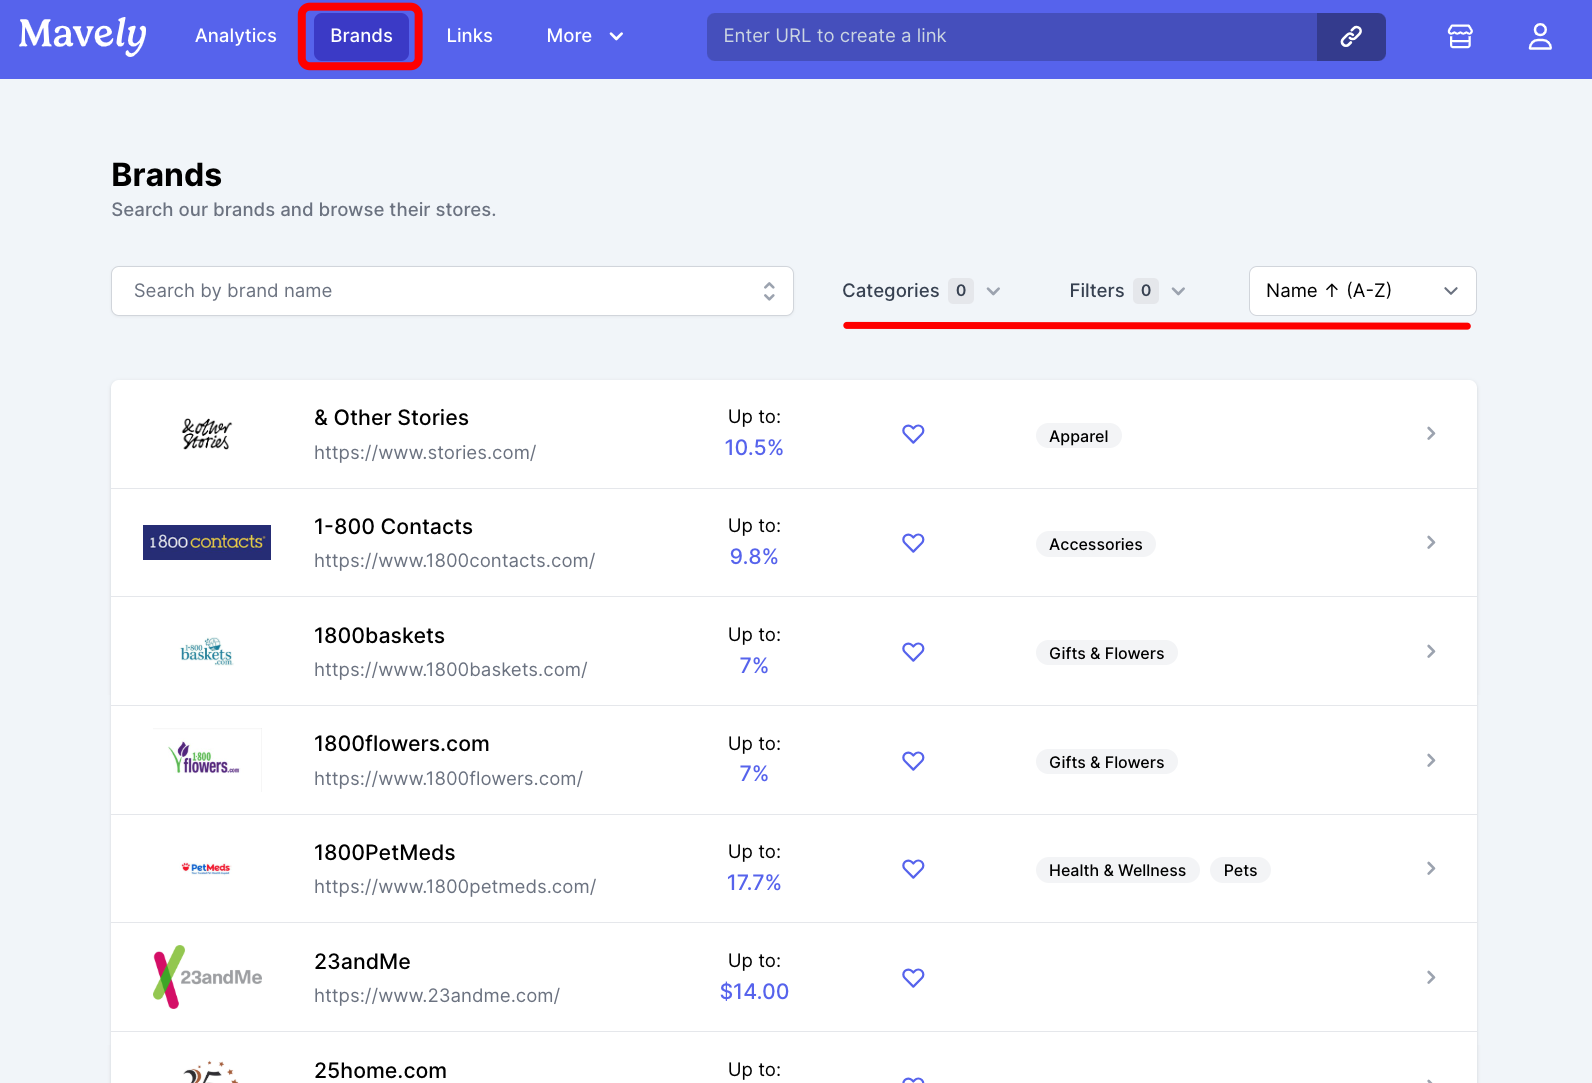The image size is (1592, 1083).
Task: Open & Other Stories row arrow
Action: coord(1430,434)
